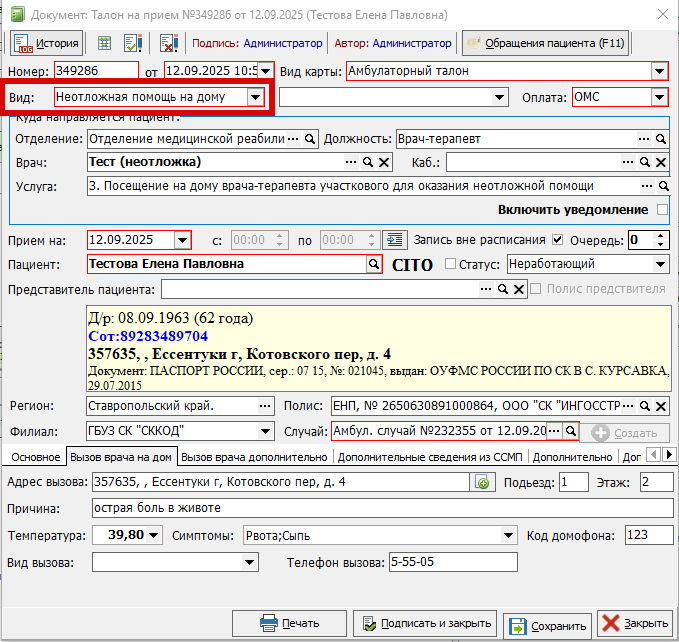Search the Случай field with magnifier icon

pyautogui.click(x=570, y=431)
